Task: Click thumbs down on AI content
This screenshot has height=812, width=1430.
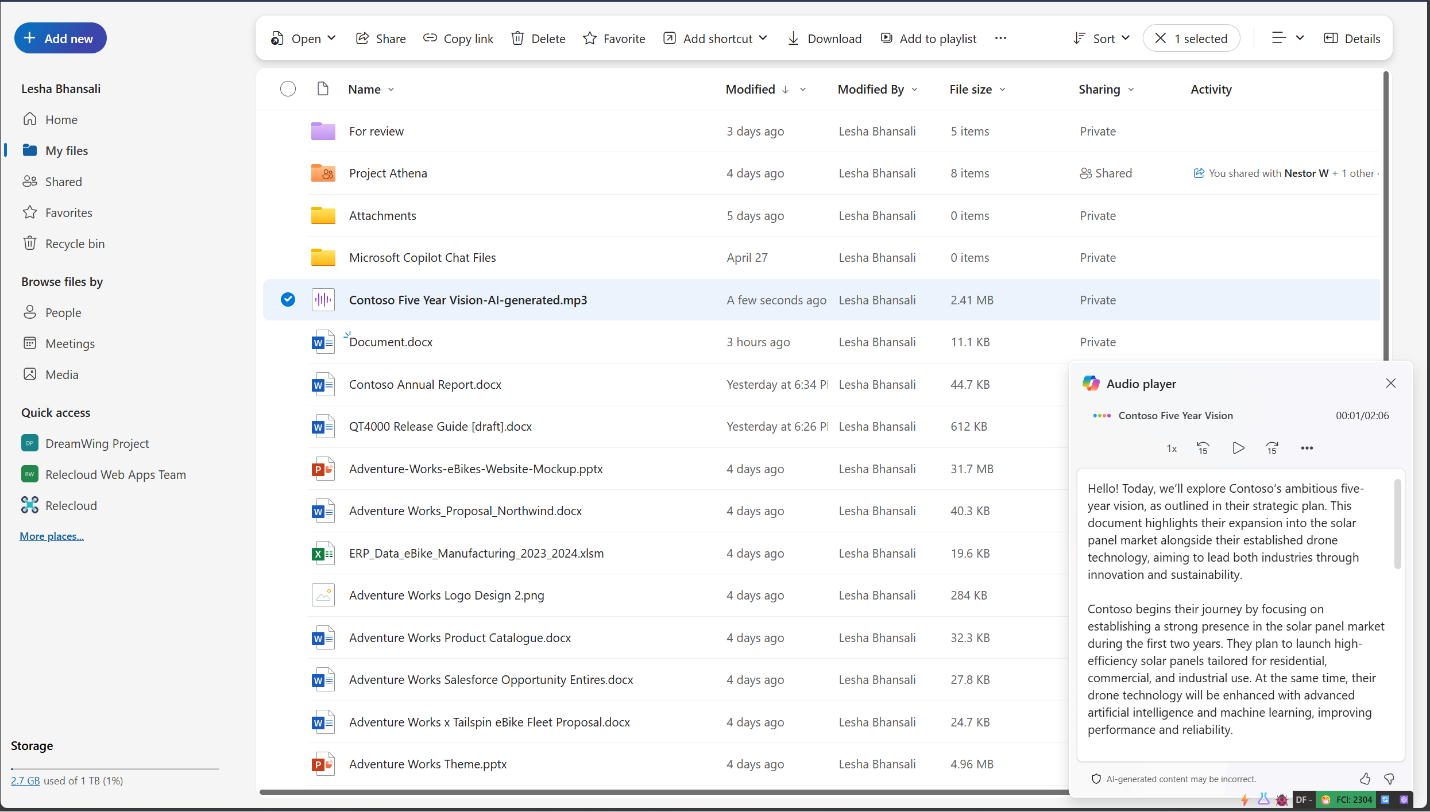Action: pyautogui.click(x=1389, y=778)
